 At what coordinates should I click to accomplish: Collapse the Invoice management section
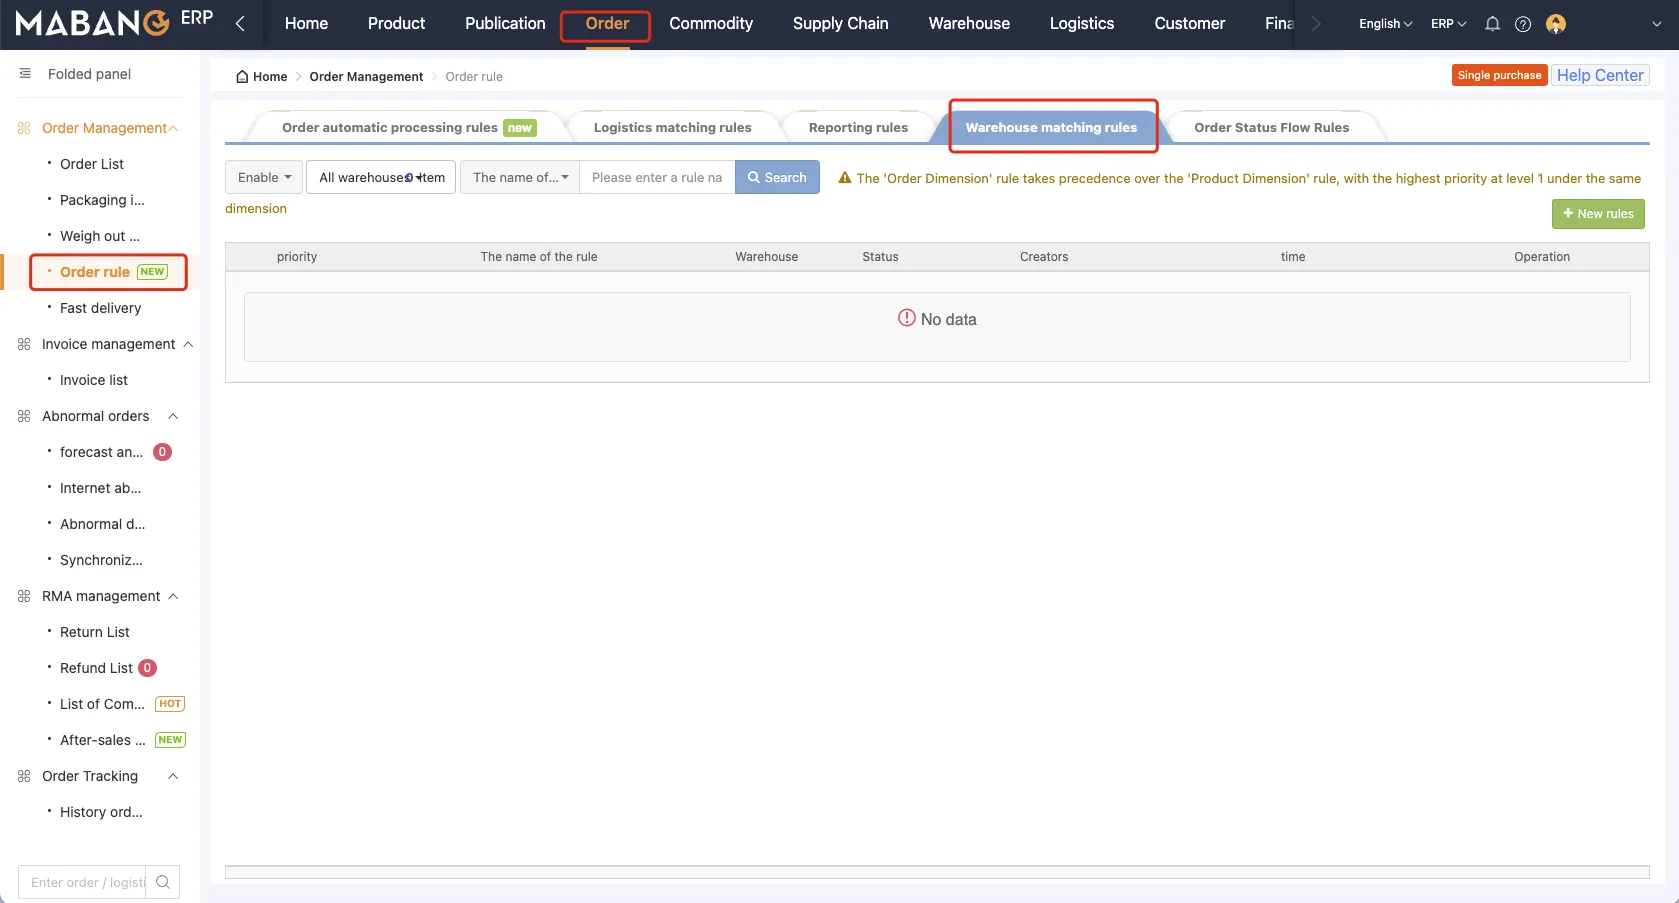coord(188,344)
